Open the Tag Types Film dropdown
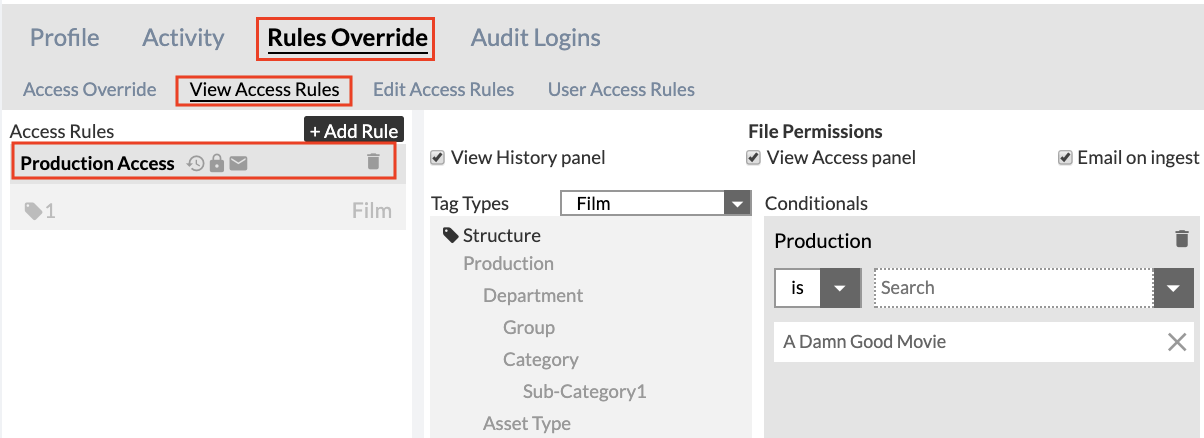Viewport: 1204px width, 438px height. click(655, 203)
